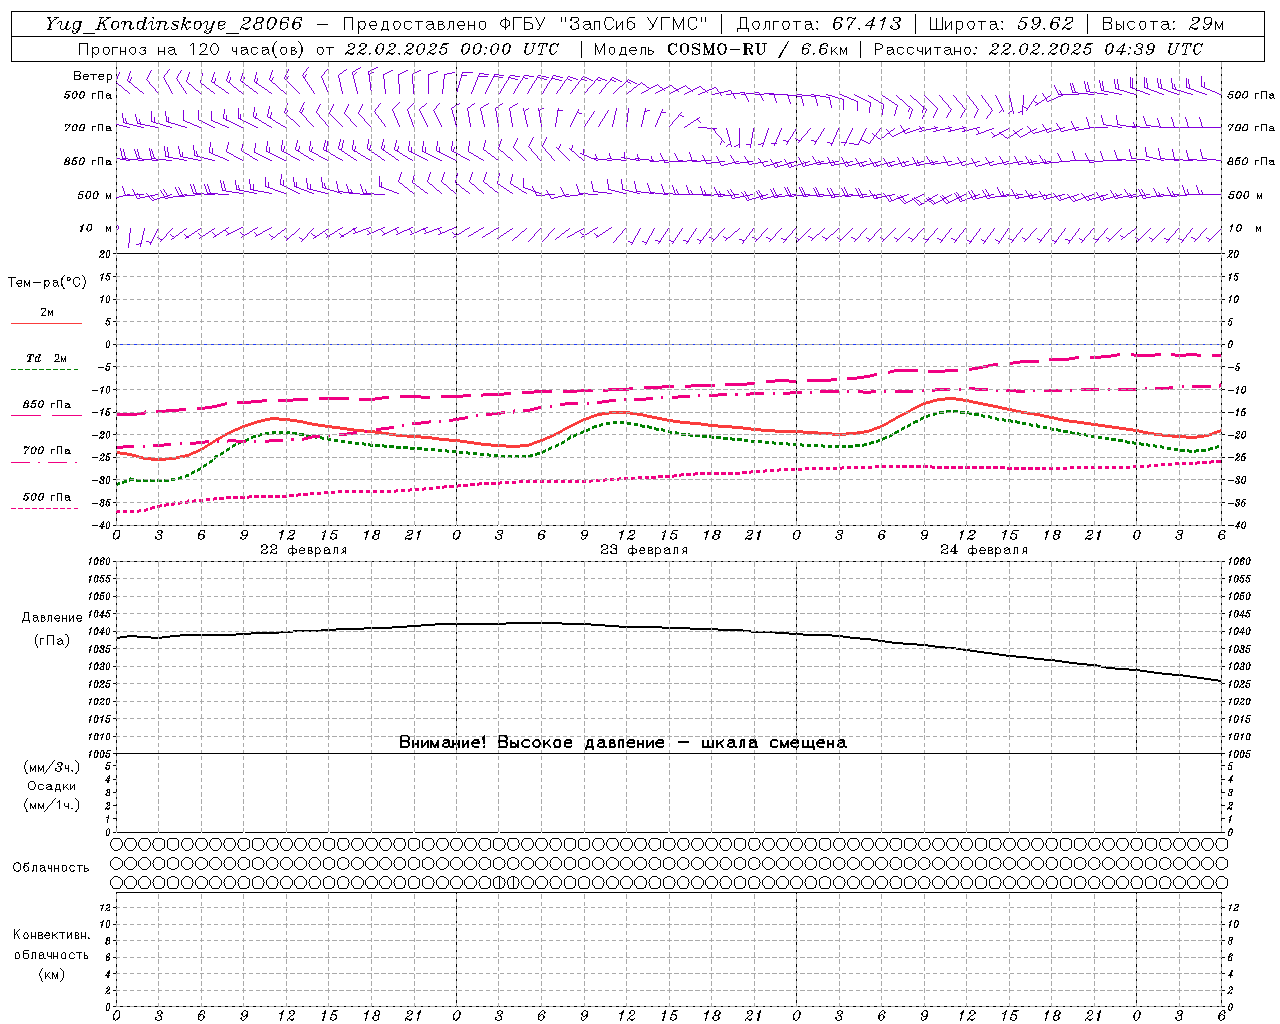Click the '(мм/1ч.)' precipitation unit label
This screenshot has height=1024, width=1280.
(x=52, y=805)
